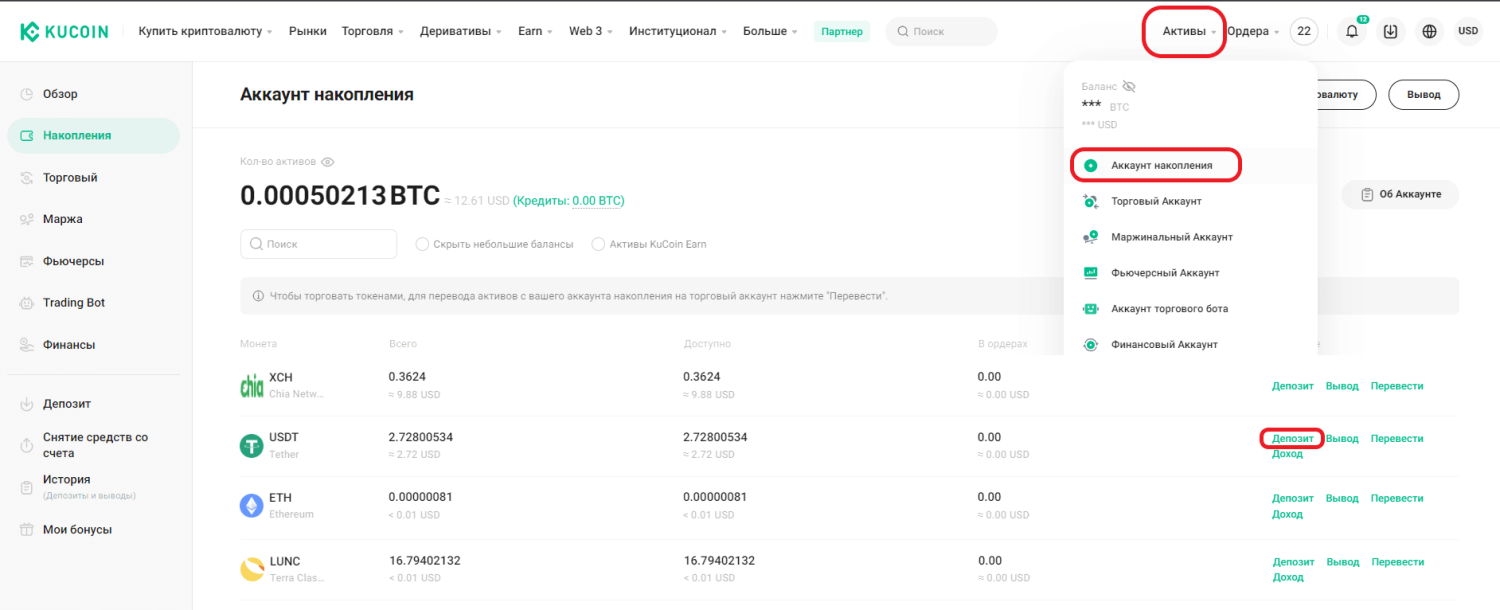Screen dimensions: 1500x610
Task: Expand the 'Больше' dropdown menu
Action: (x=770, y=32)
